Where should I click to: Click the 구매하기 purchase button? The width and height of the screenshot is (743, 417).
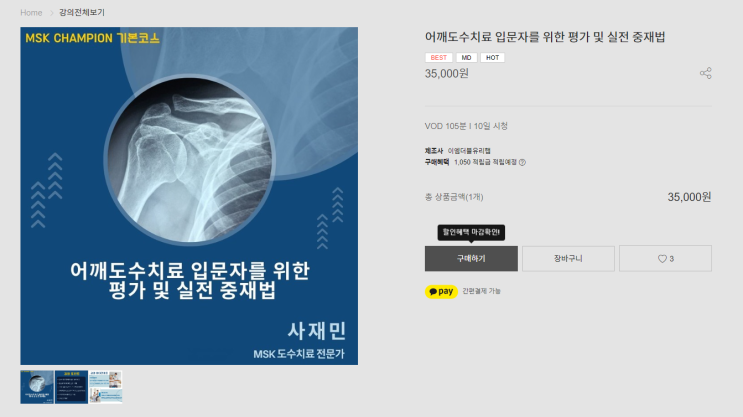(471, 258)
